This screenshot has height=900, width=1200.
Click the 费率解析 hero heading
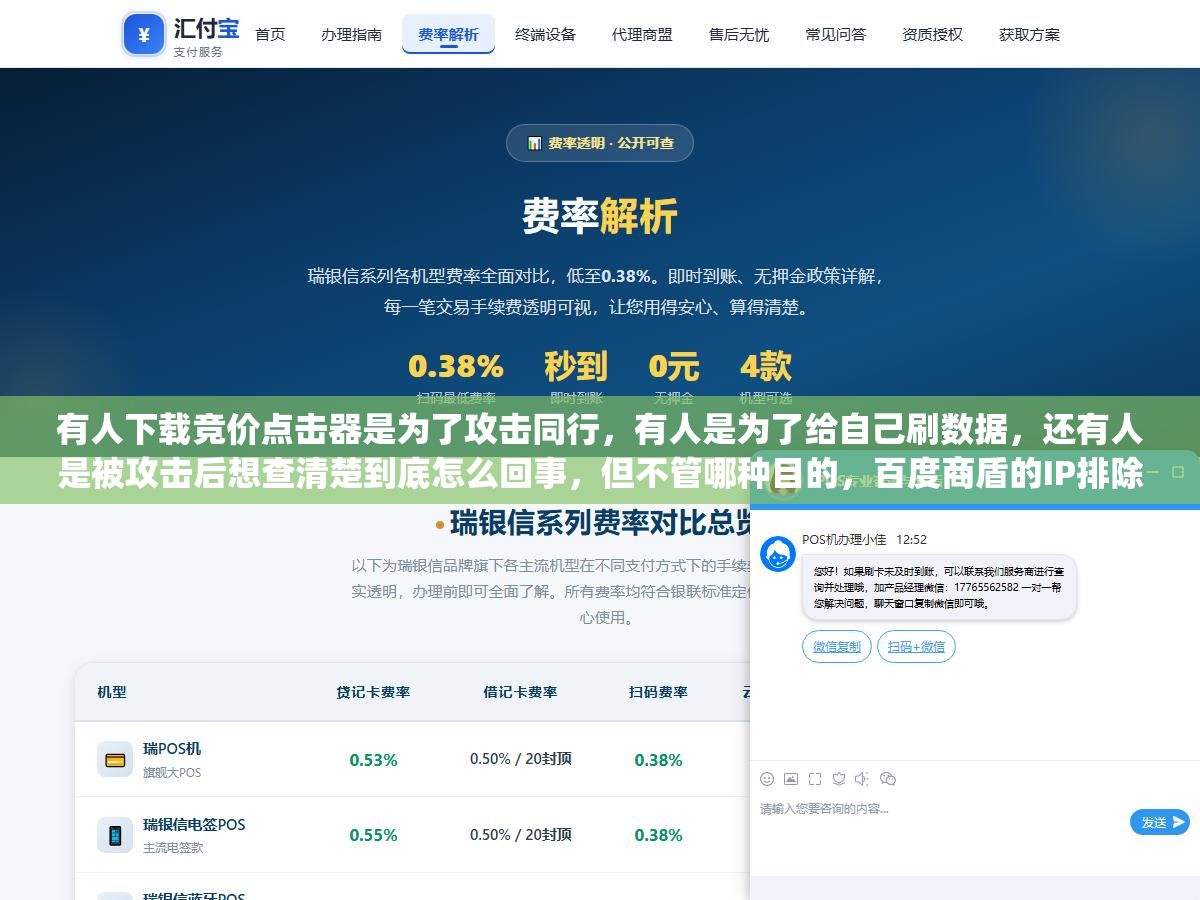pyautogui.click(x=600, y=216)
